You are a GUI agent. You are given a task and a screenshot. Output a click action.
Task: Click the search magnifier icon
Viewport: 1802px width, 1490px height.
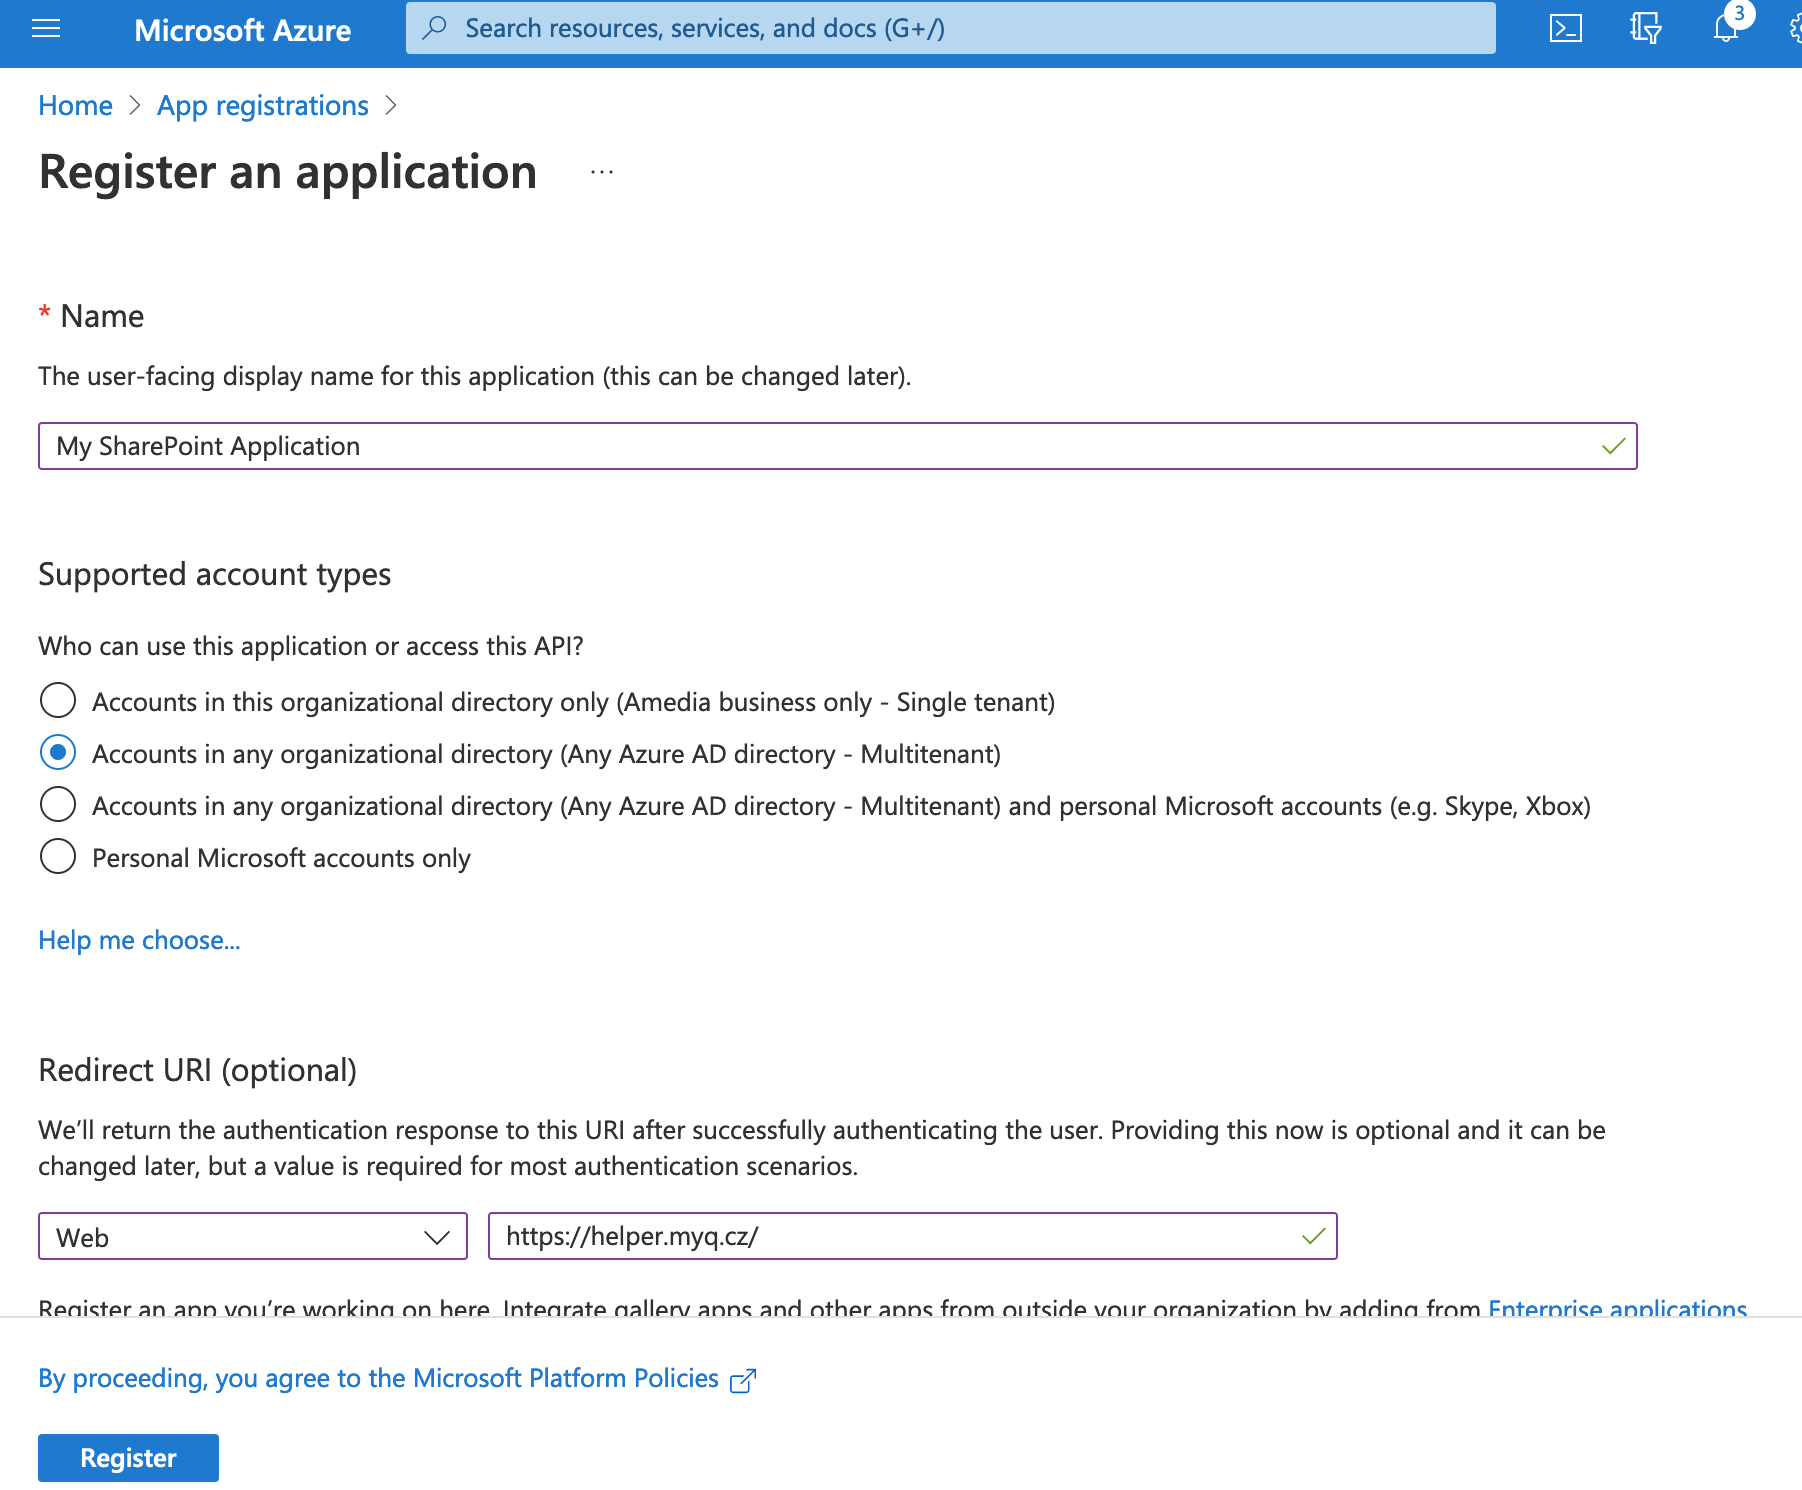tap(434, 28)
